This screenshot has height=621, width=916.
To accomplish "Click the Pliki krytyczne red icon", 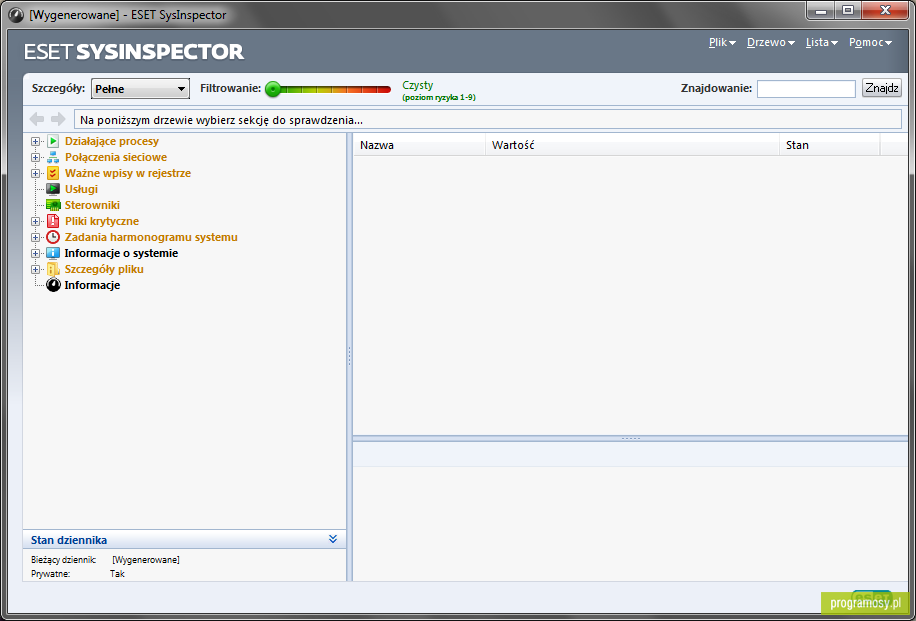I will (x=53, y=221).
